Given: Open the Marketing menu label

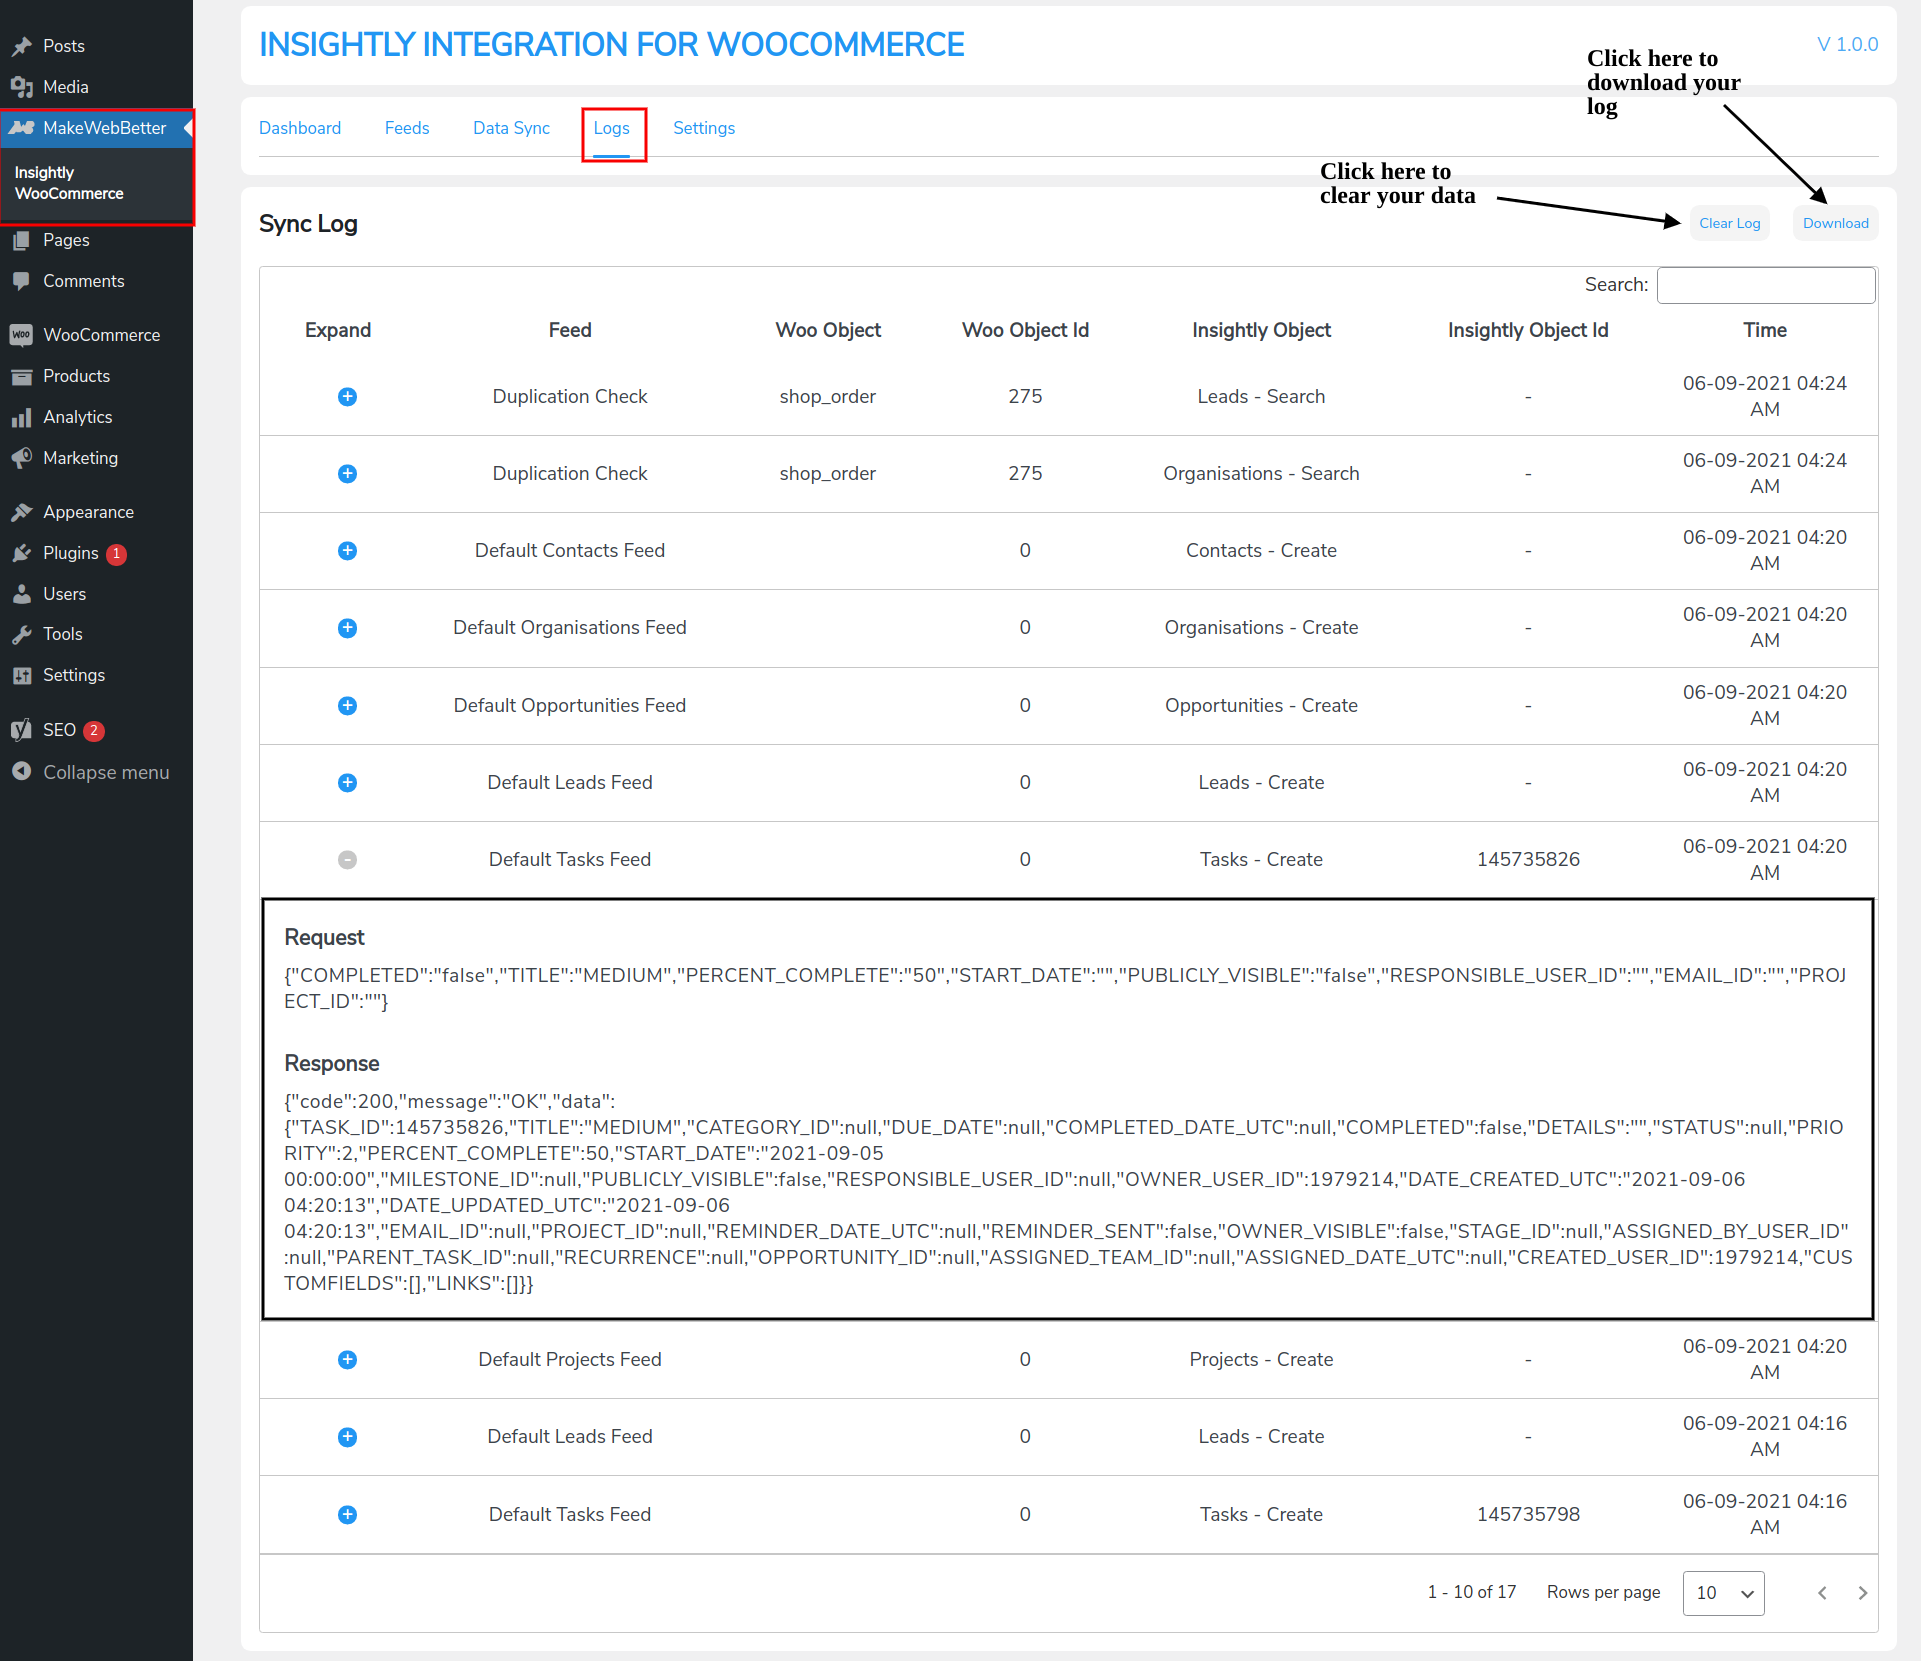Looking at the screenshot, I should coord(80,458).
